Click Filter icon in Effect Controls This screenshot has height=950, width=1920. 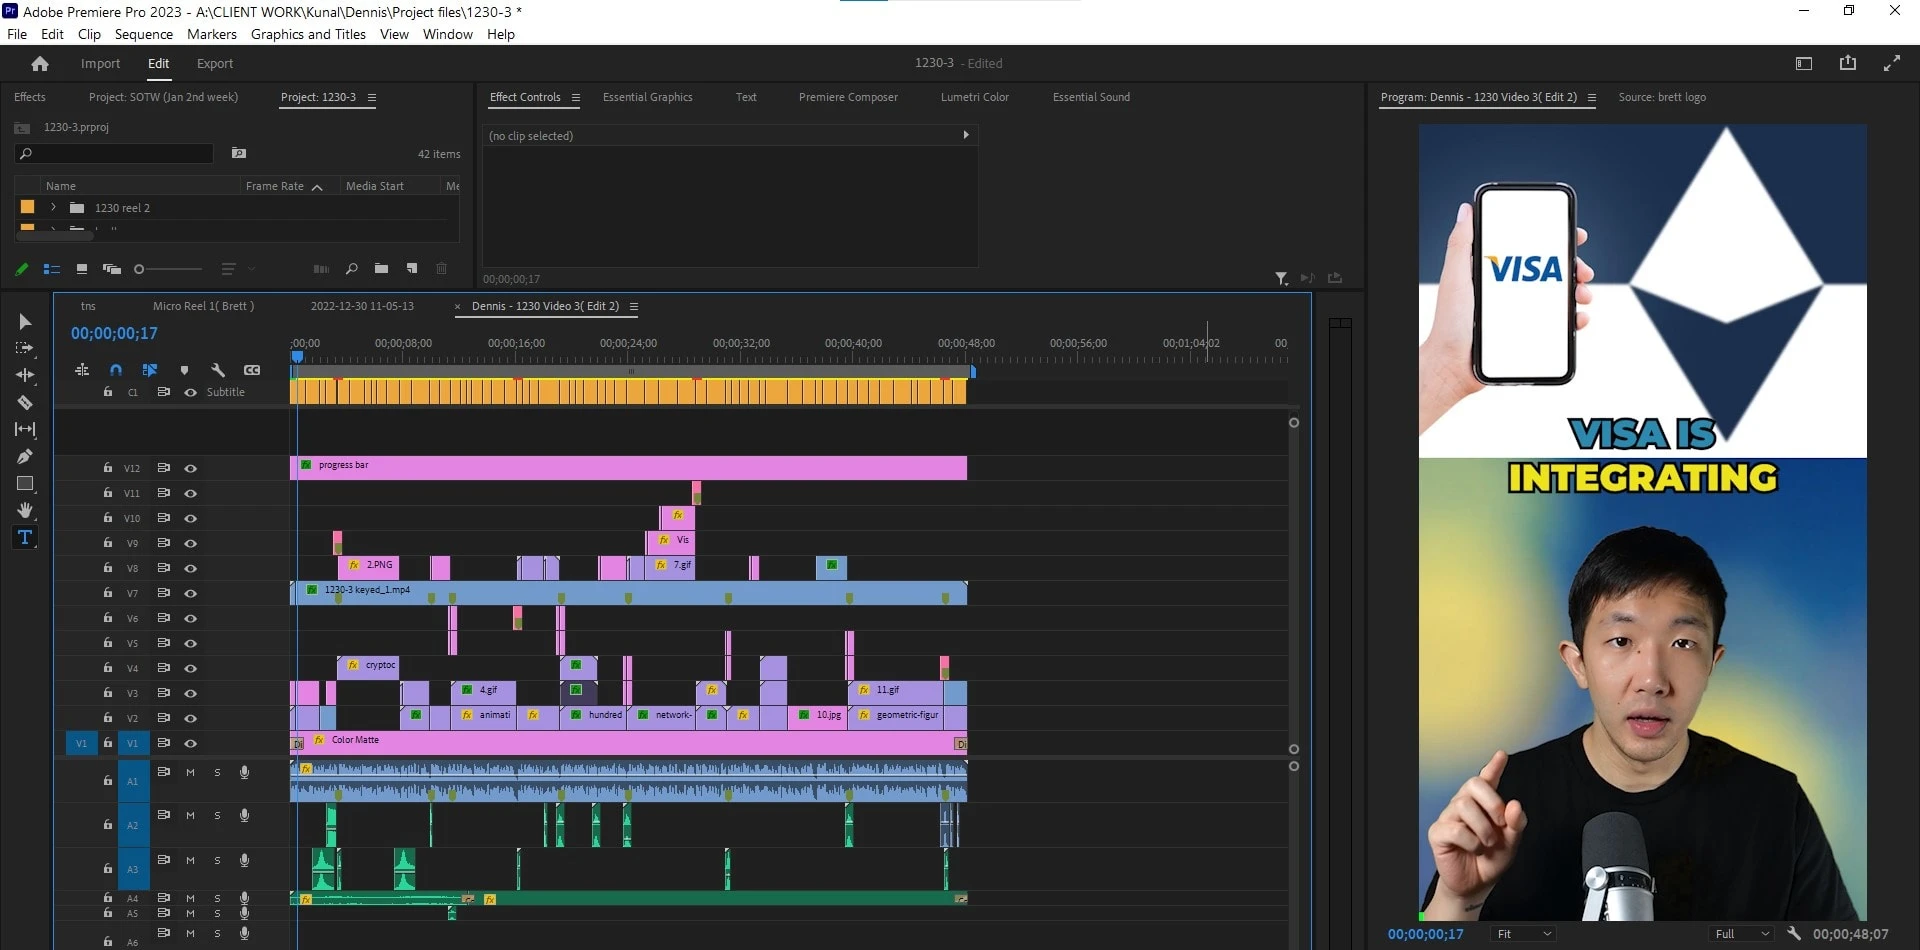(1281, 279)
